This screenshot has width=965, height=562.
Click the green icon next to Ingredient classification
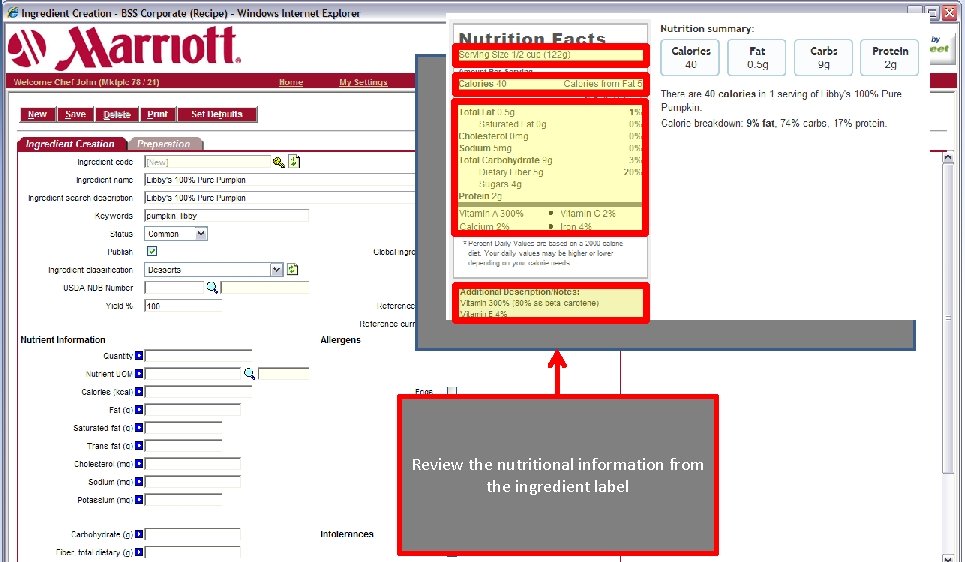click(292, 270)
